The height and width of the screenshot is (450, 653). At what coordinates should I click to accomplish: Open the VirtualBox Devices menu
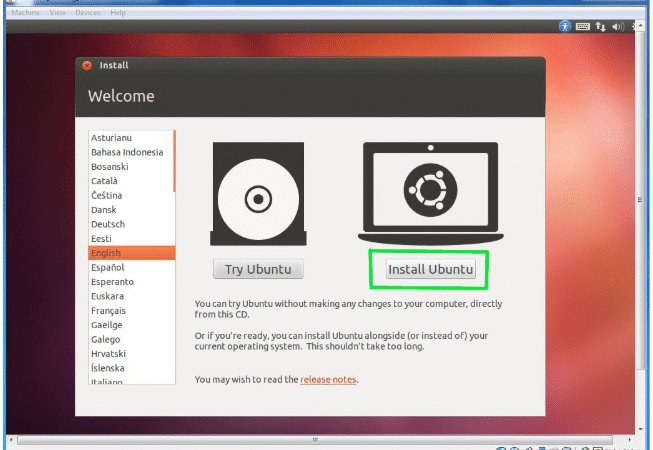point(88,12)
